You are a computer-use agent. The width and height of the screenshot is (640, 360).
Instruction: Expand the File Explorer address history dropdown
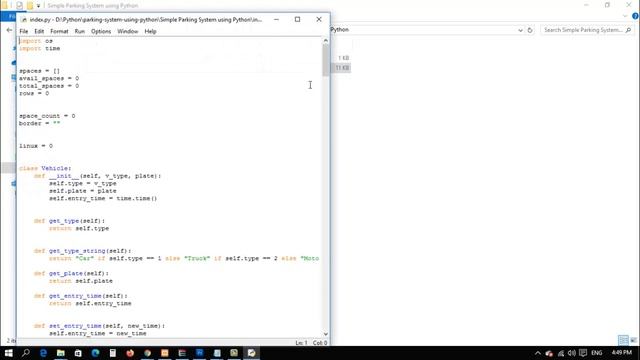tap(520, 30)
